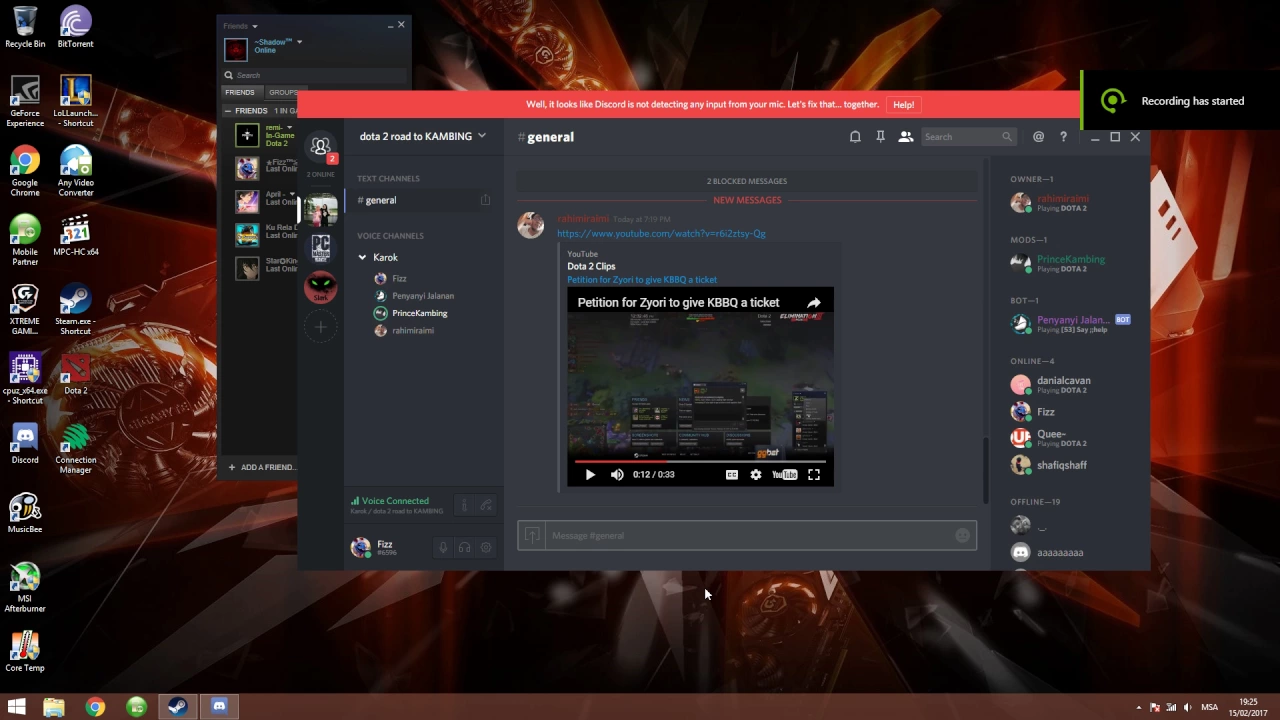Open Discord user settings gear
This screenshot has width=1280, height=720.
coord(486,547)
